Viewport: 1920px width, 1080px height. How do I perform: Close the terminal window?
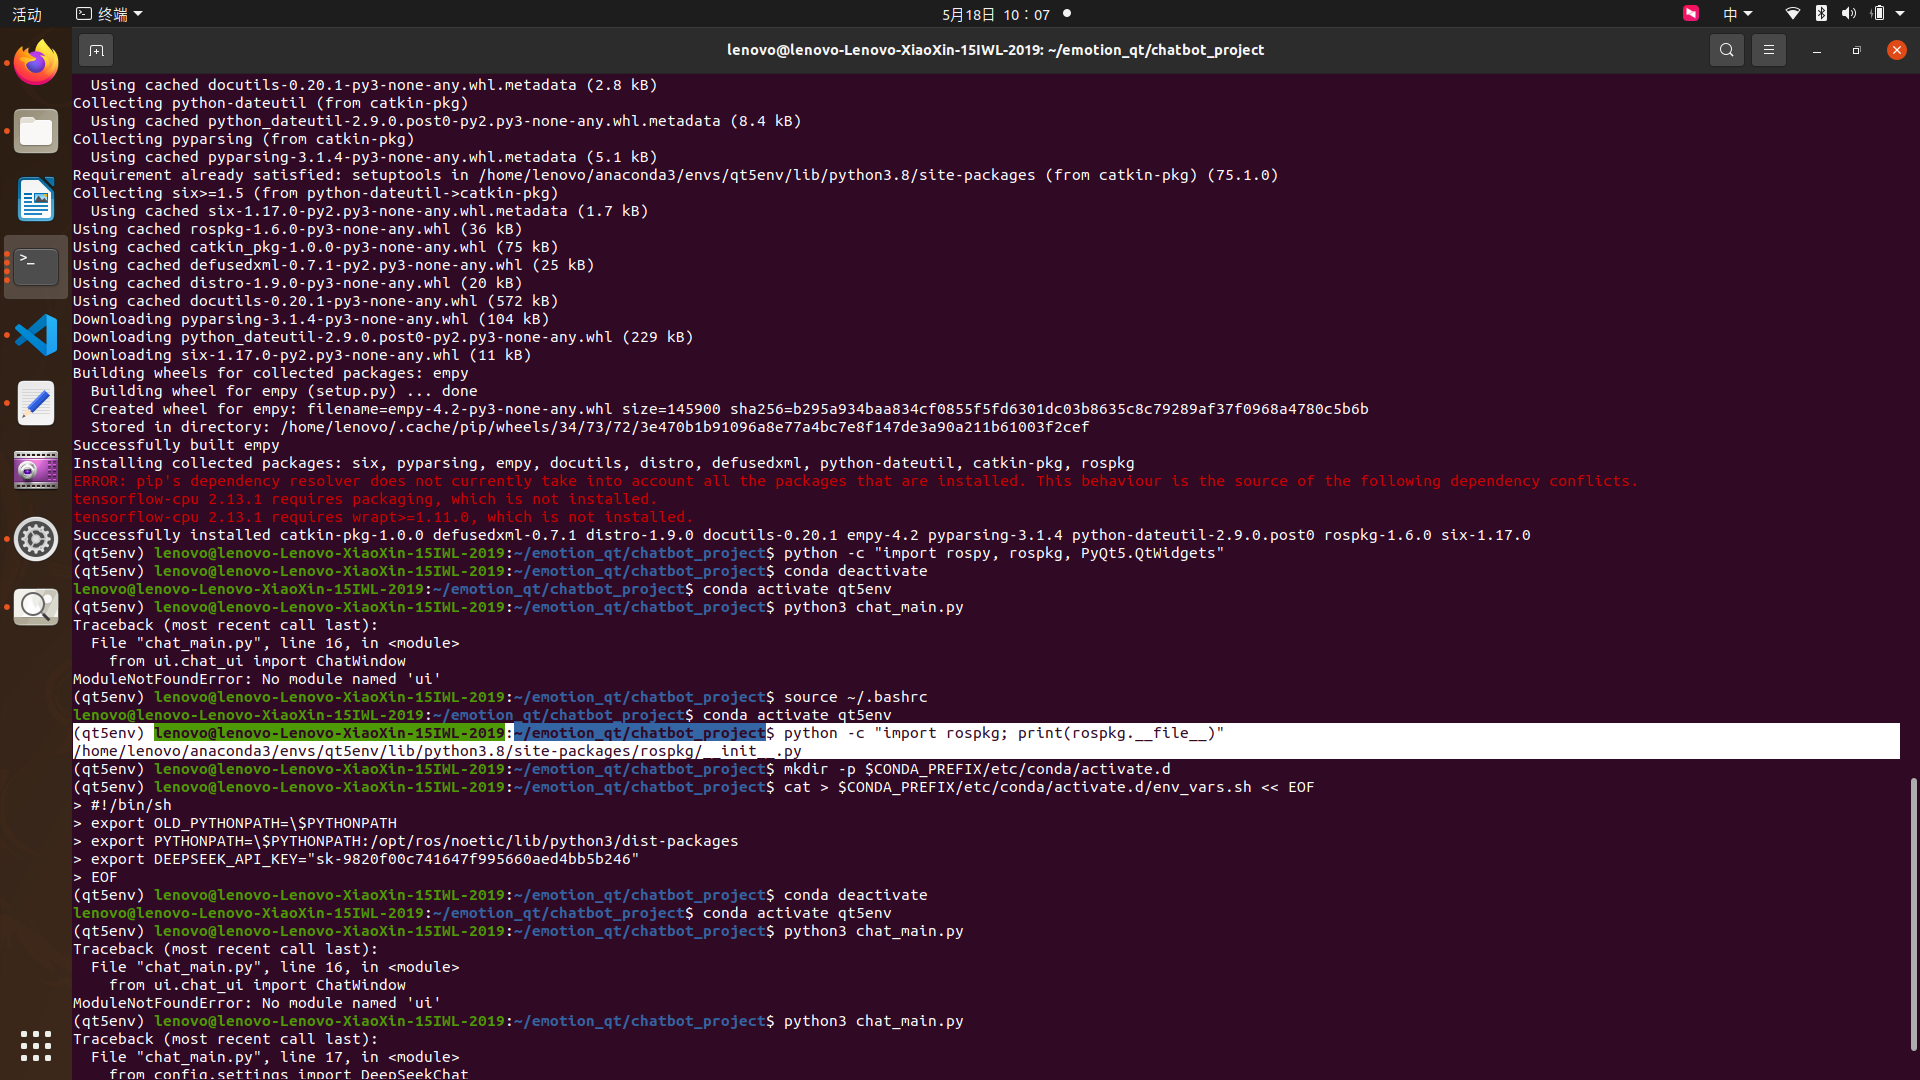1896,50
